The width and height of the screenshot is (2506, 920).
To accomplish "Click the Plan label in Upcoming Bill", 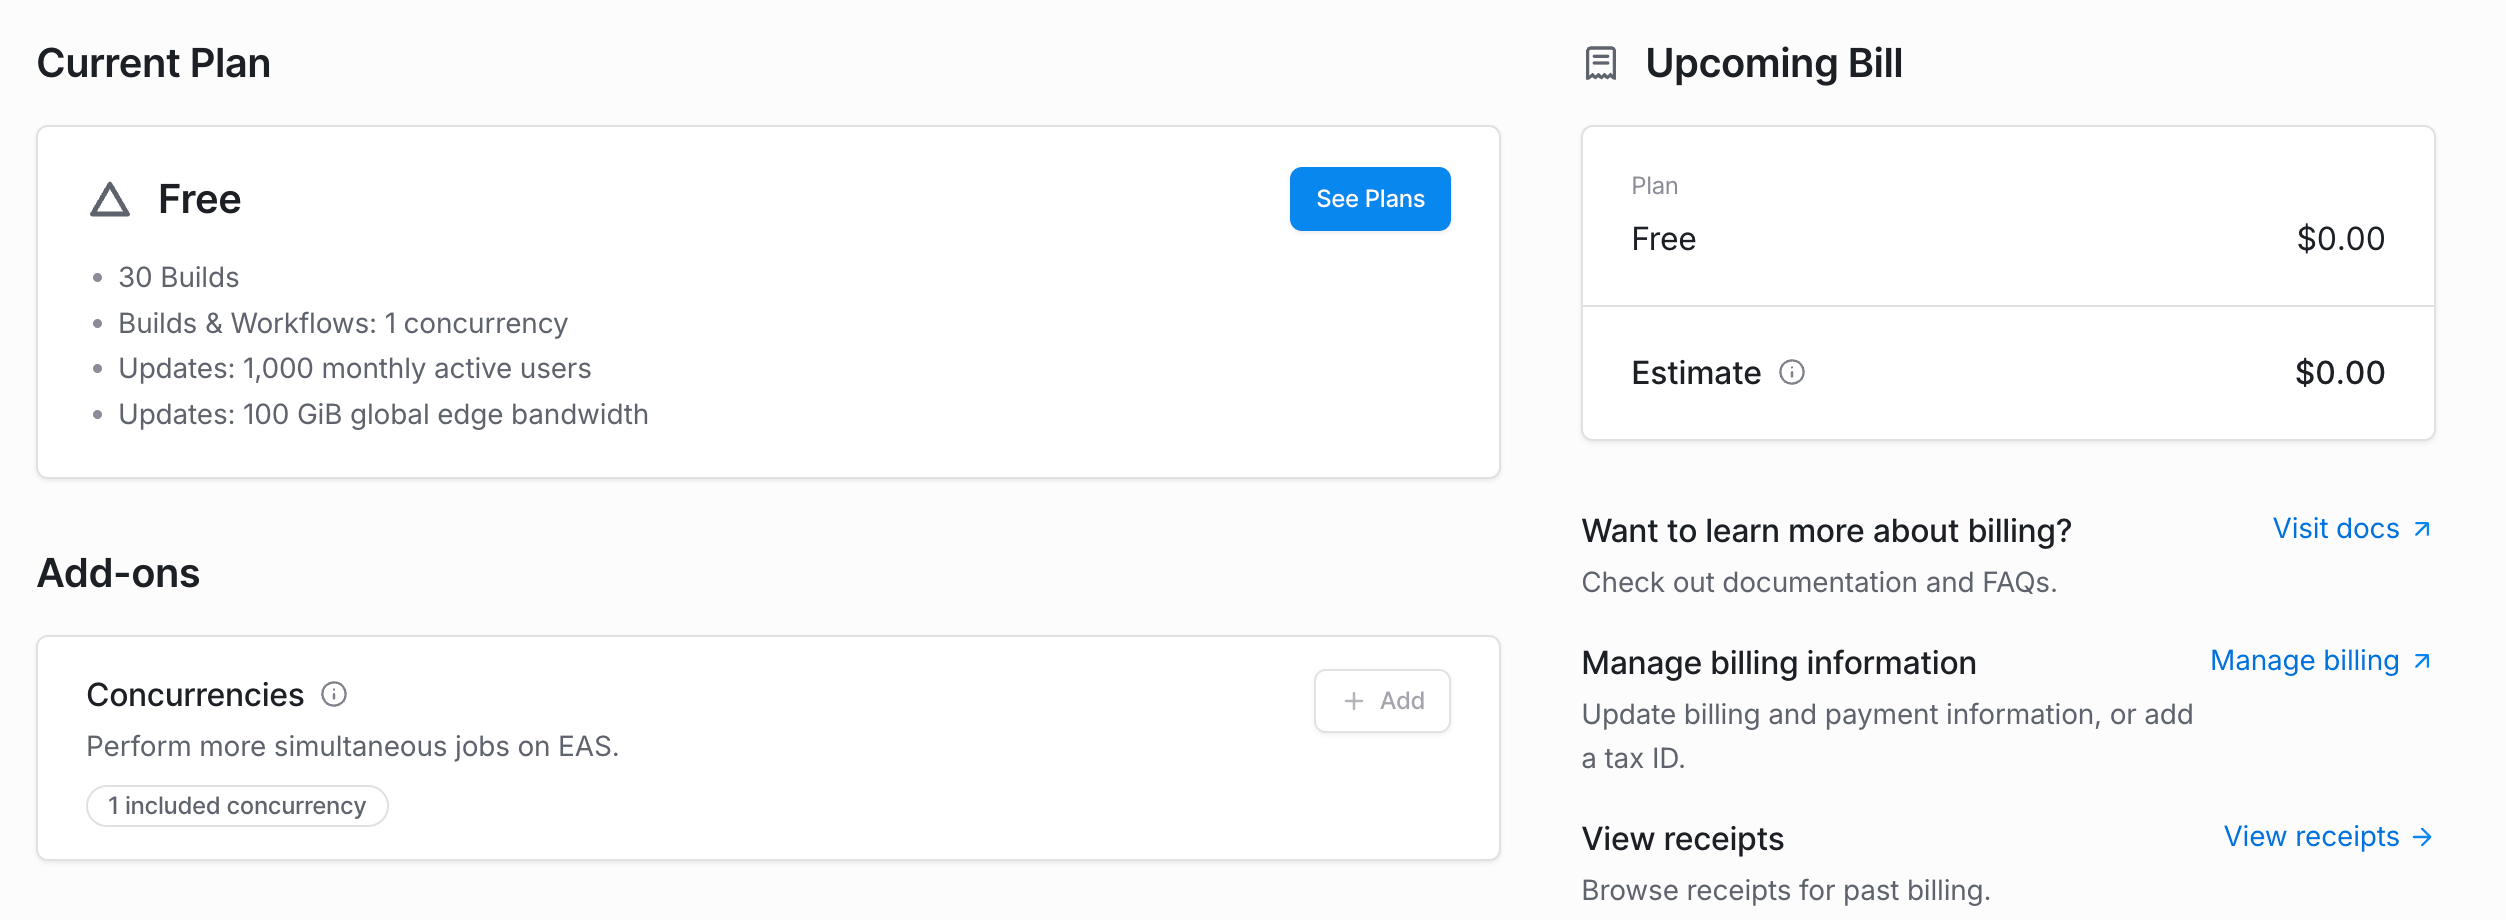I will point(1654,184).
